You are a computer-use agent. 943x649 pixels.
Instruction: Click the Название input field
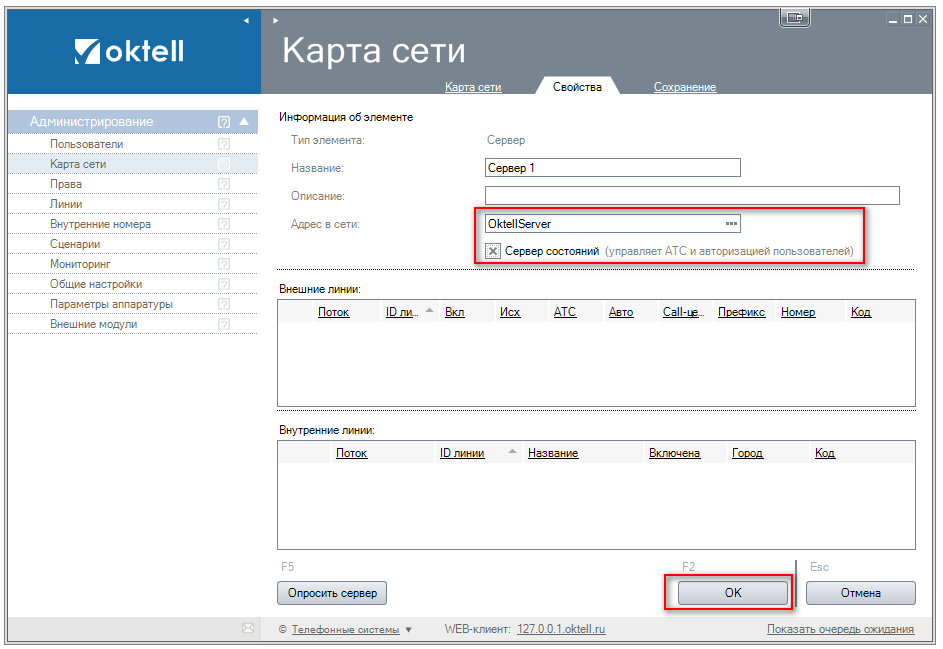(x=612, y=168)
